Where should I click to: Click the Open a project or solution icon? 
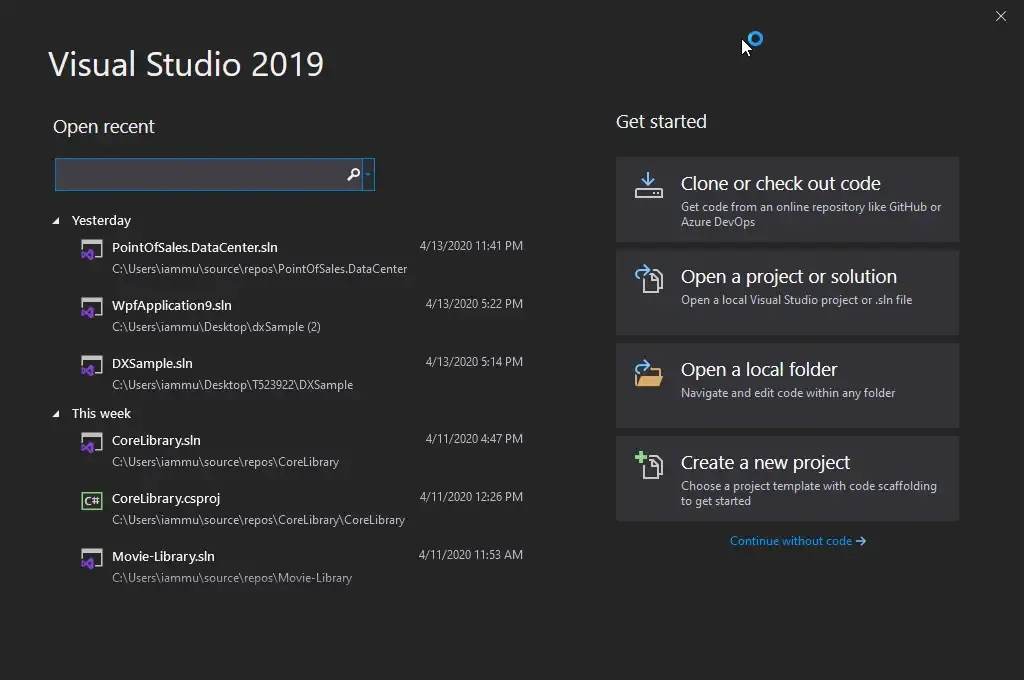(648, 279)
